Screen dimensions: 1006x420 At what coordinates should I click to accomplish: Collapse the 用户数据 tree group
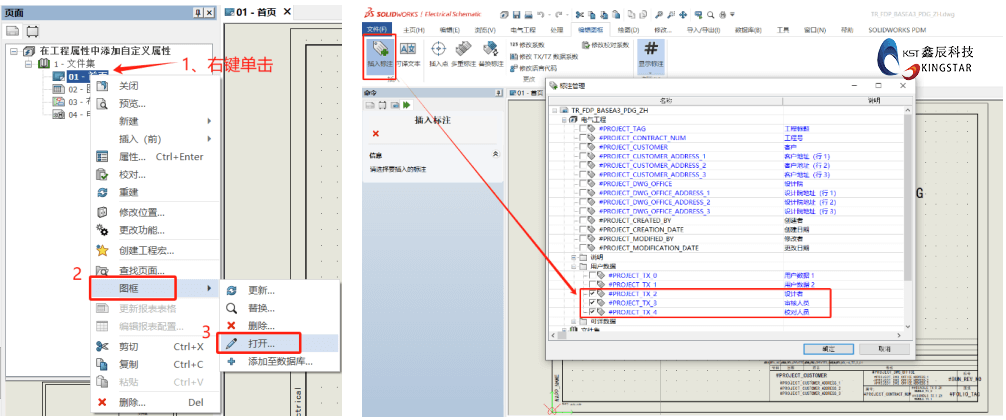tap(573, 267)
